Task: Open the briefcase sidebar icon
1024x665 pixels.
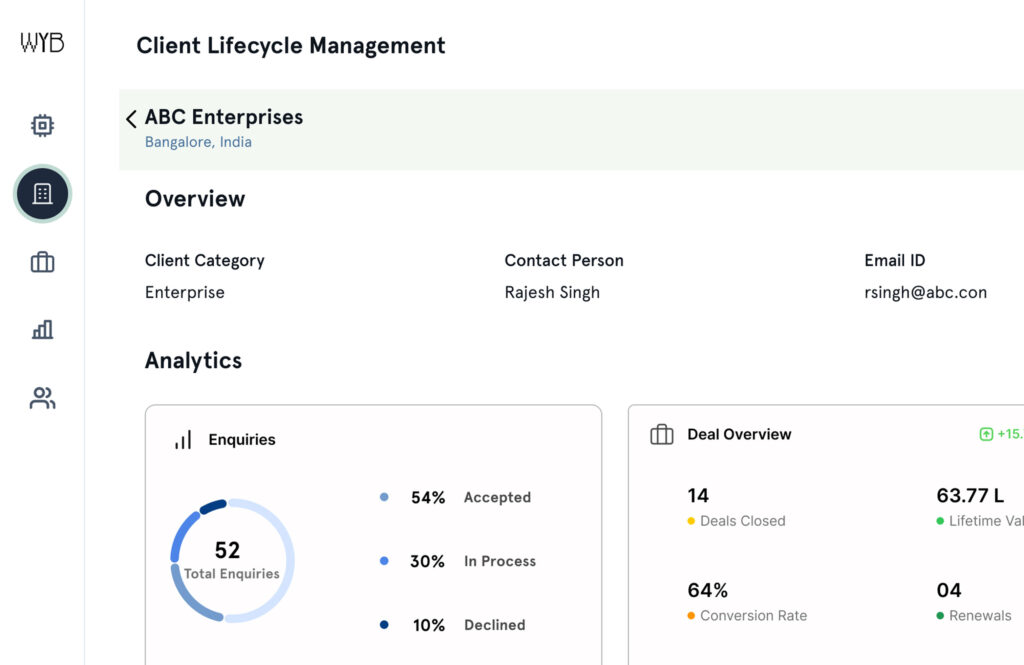Action: coord(42,263)
